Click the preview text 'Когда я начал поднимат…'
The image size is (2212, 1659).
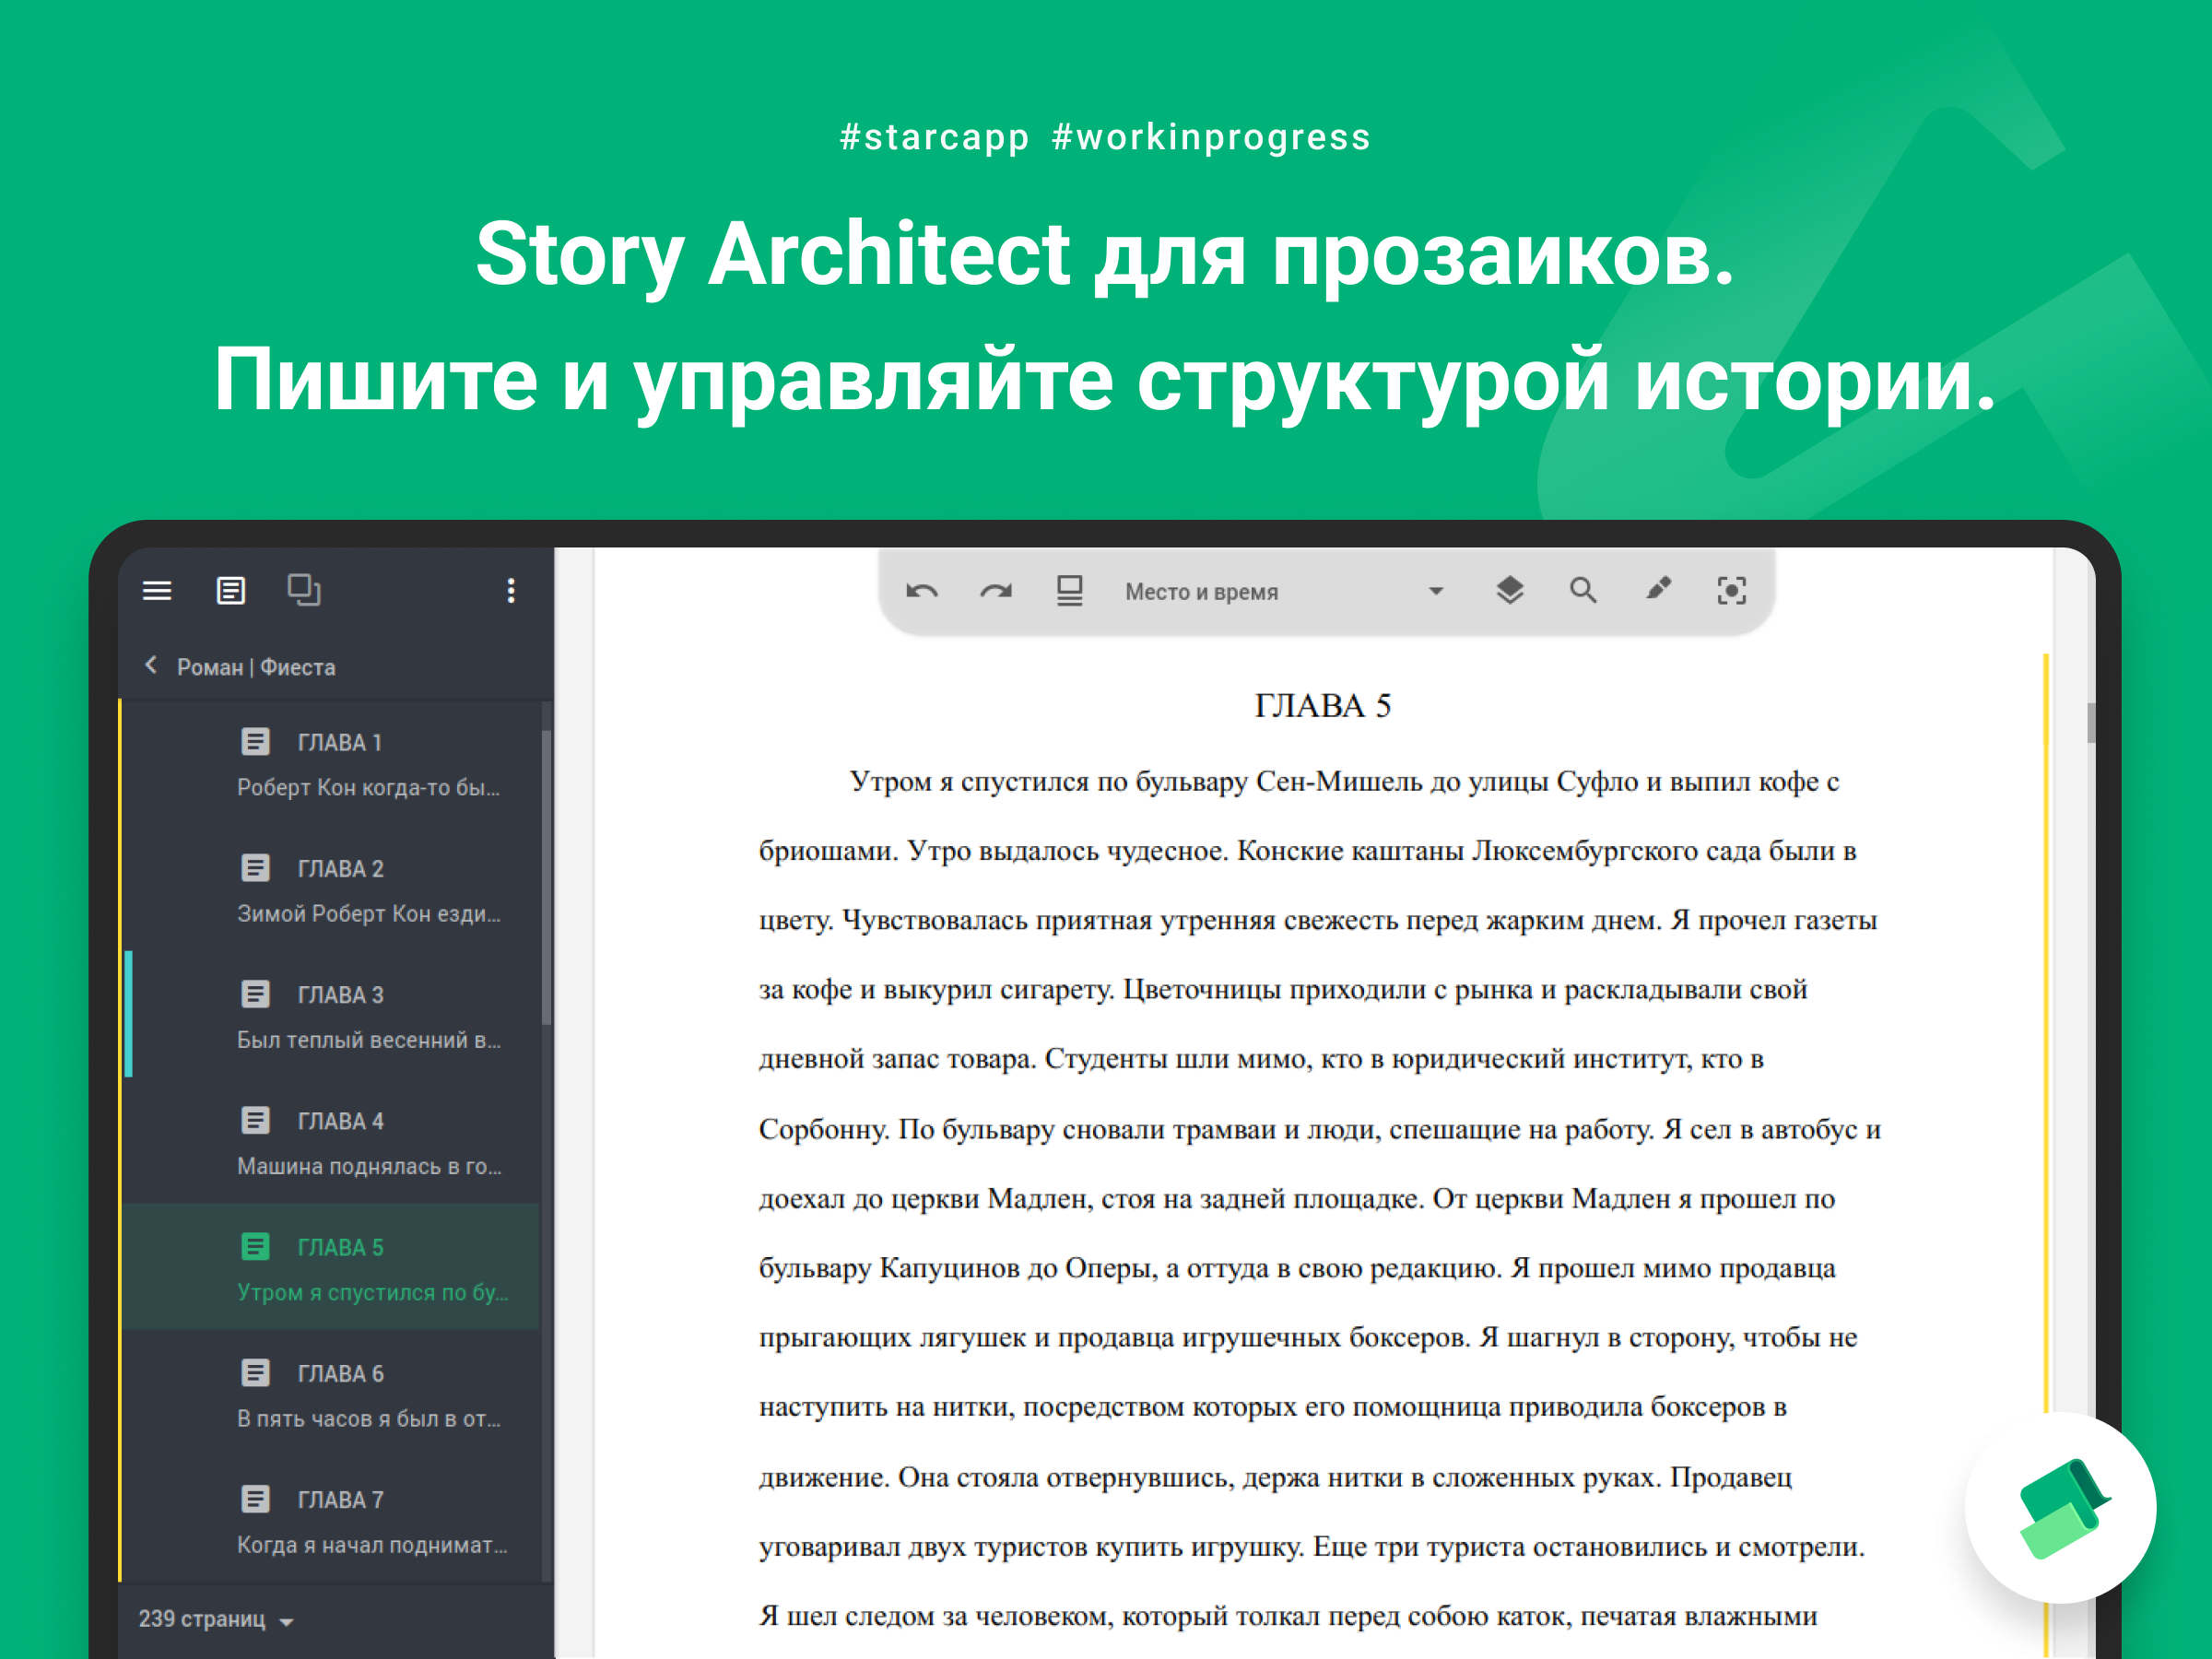372,1545
